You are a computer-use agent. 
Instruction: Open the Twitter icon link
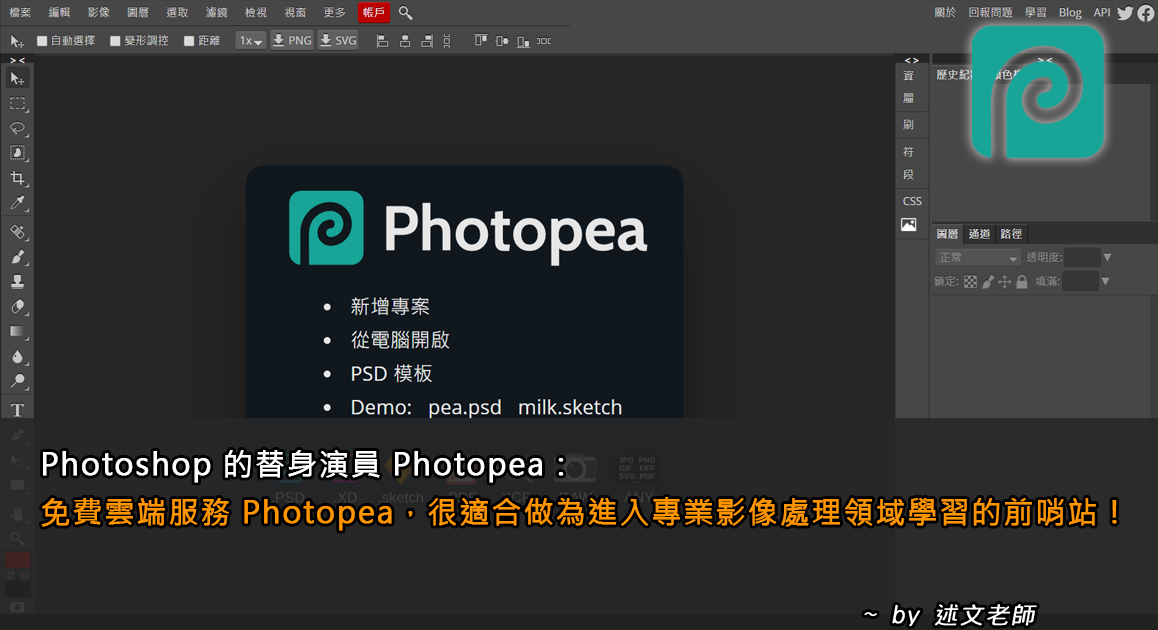1125,13
